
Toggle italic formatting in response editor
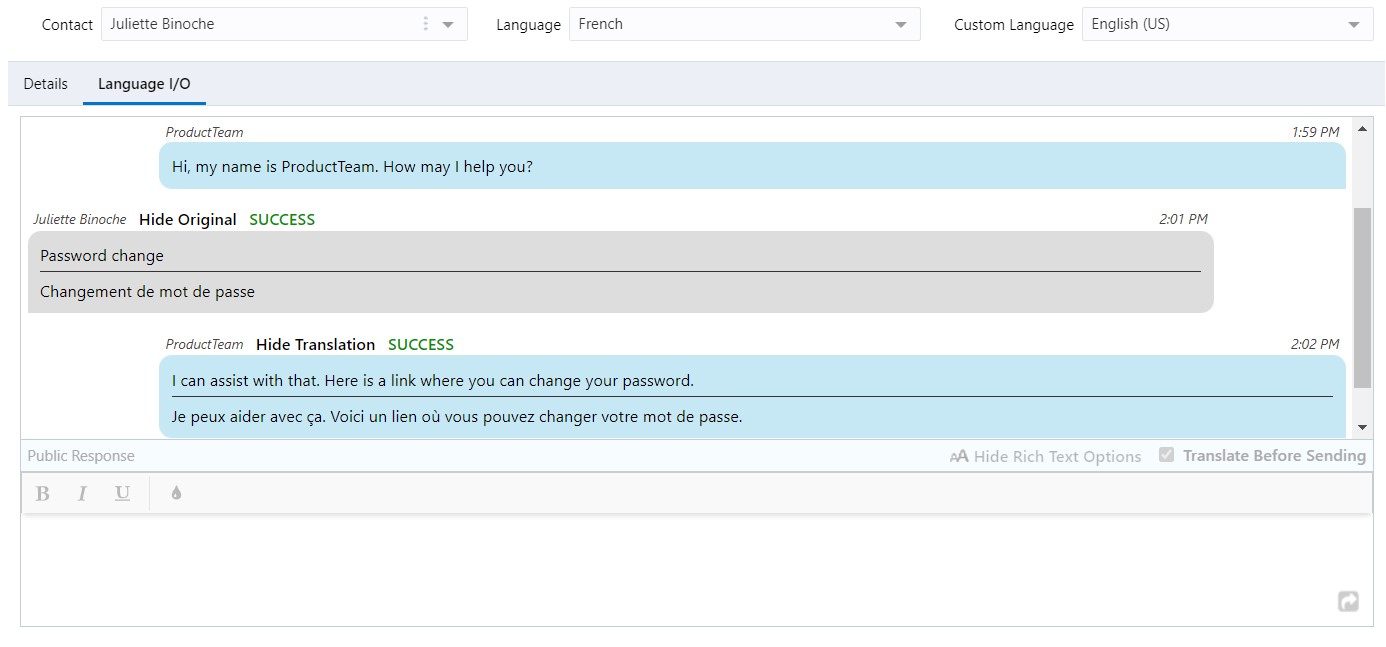click(82, 493)
